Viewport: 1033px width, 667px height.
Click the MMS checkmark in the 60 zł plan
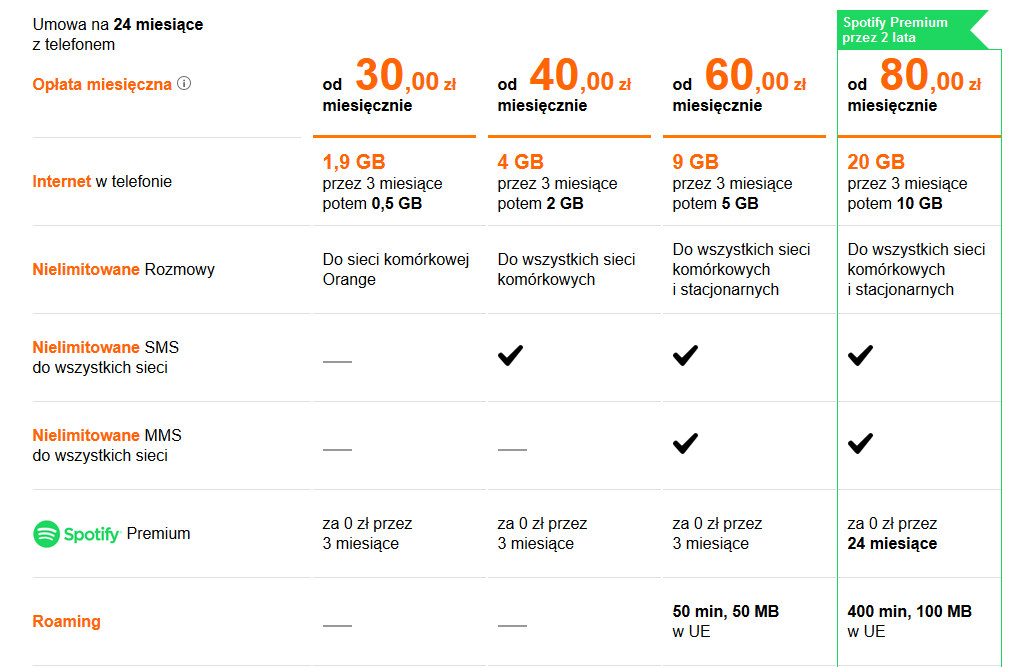[x=685, y=444]
